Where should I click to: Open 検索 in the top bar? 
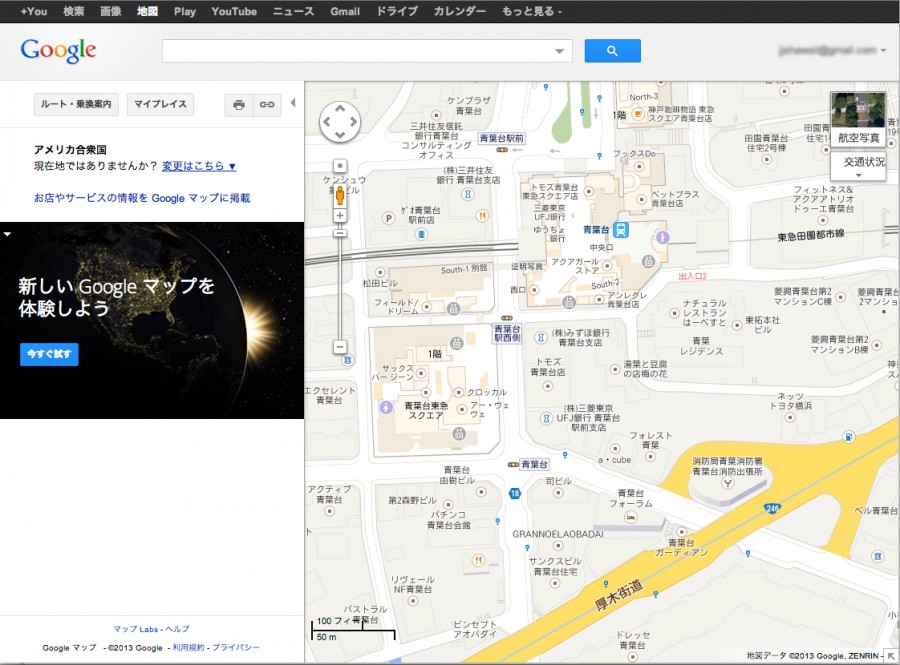click(73, 11)
